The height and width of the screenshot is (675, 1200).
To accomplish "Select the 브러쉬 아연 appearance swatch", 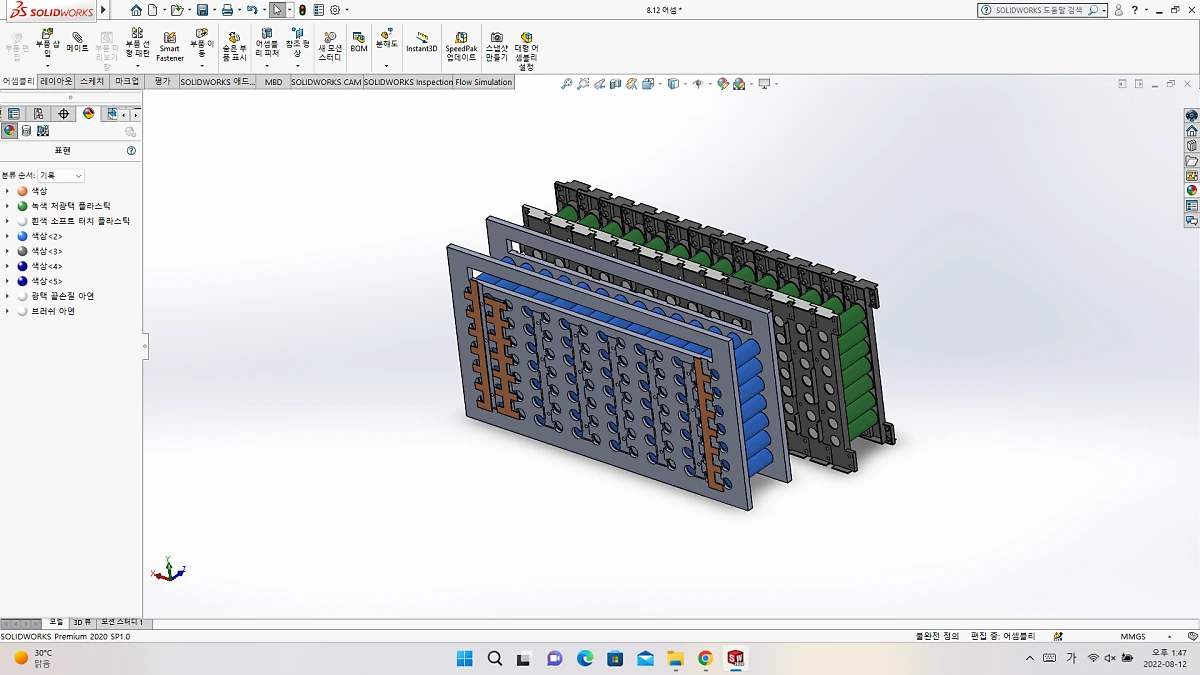I will coord(23,311).
